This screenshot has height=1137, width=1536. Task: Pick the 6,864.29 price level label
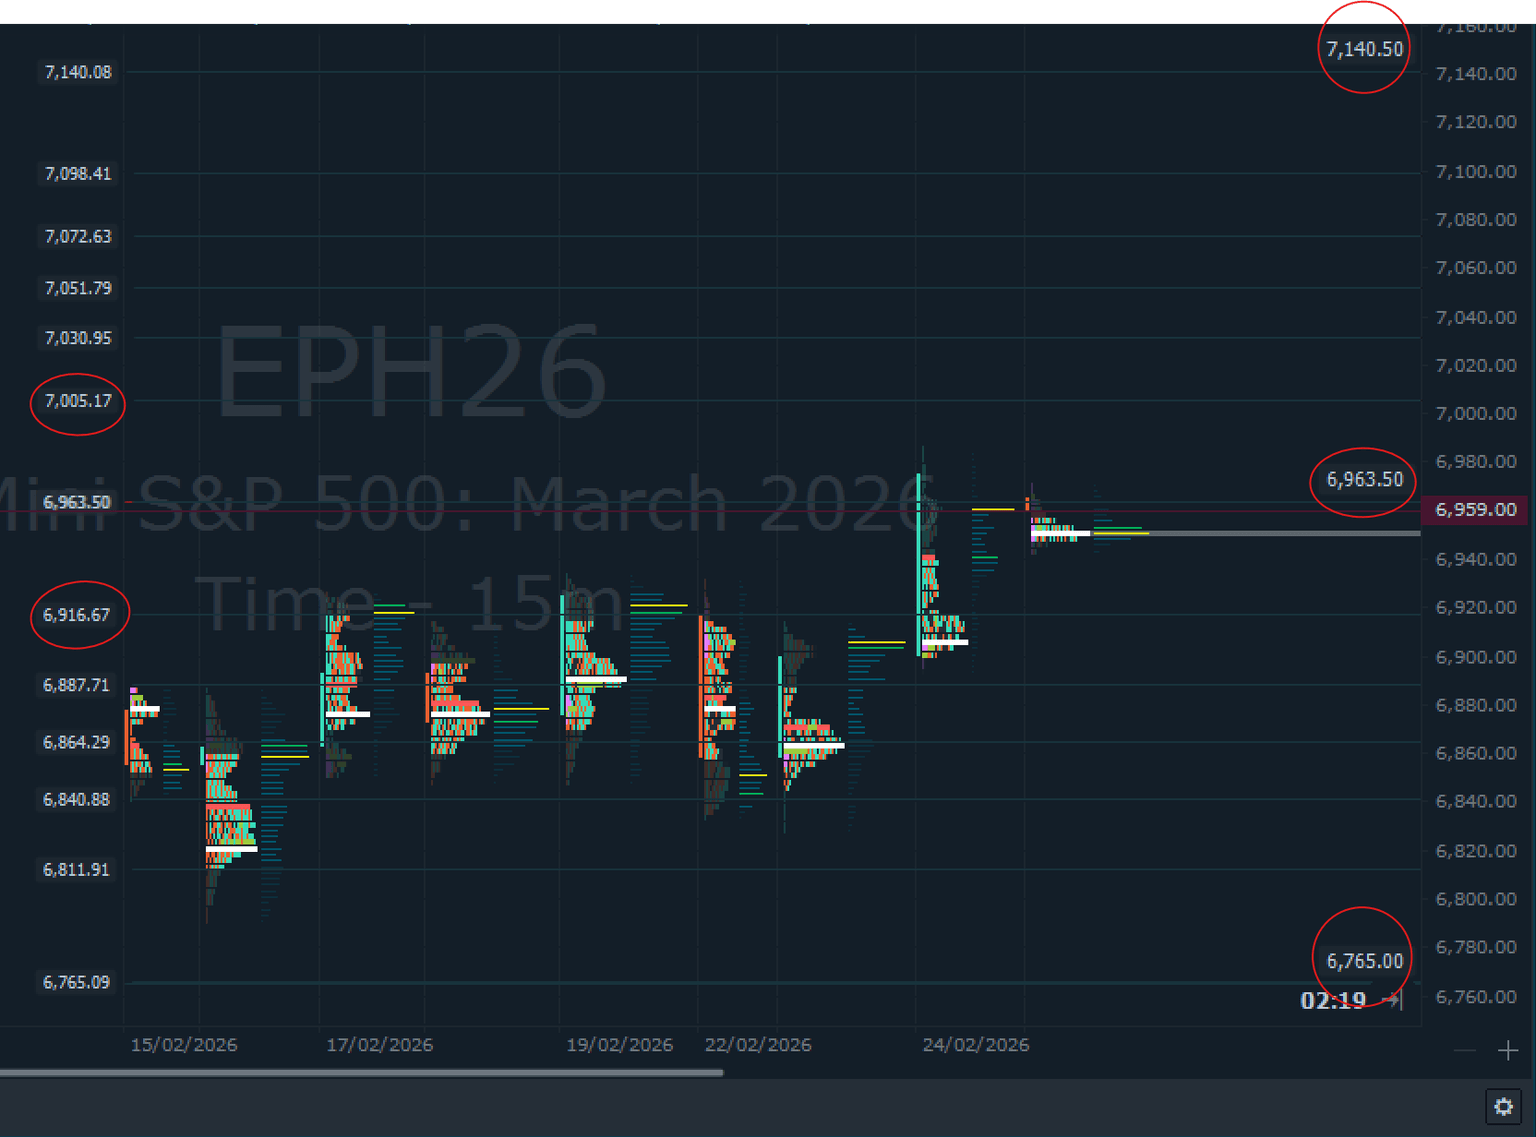76,742
